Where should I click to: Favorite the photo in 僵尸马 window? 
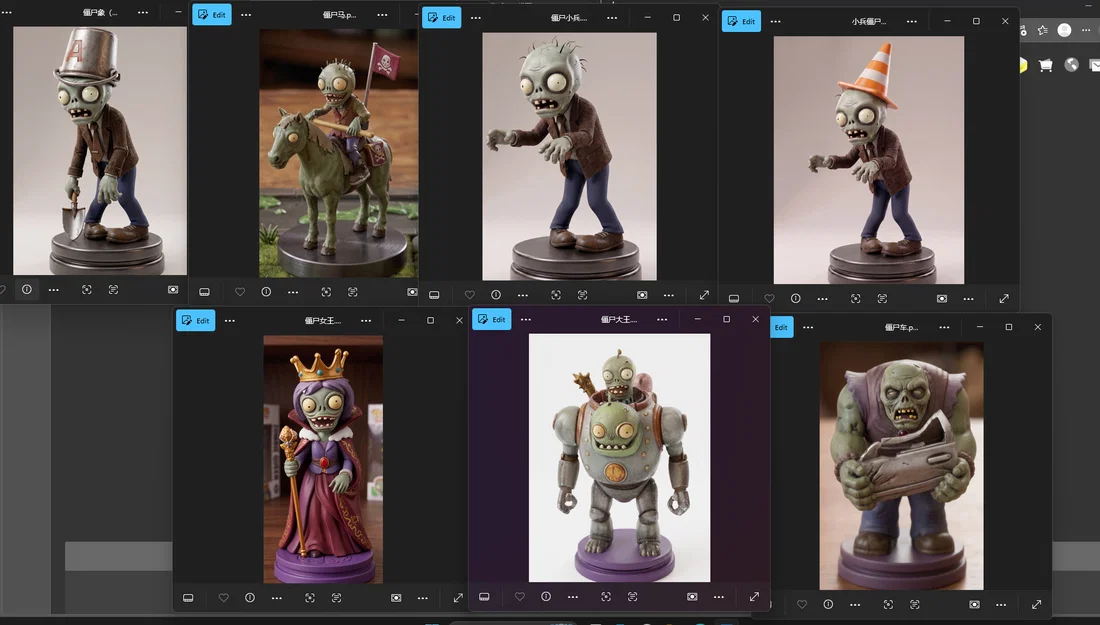239,292
